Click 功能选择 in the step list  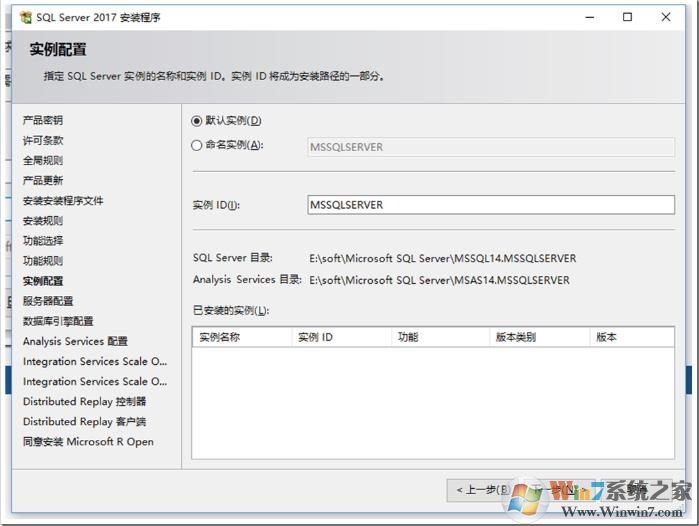click(43, 241)
